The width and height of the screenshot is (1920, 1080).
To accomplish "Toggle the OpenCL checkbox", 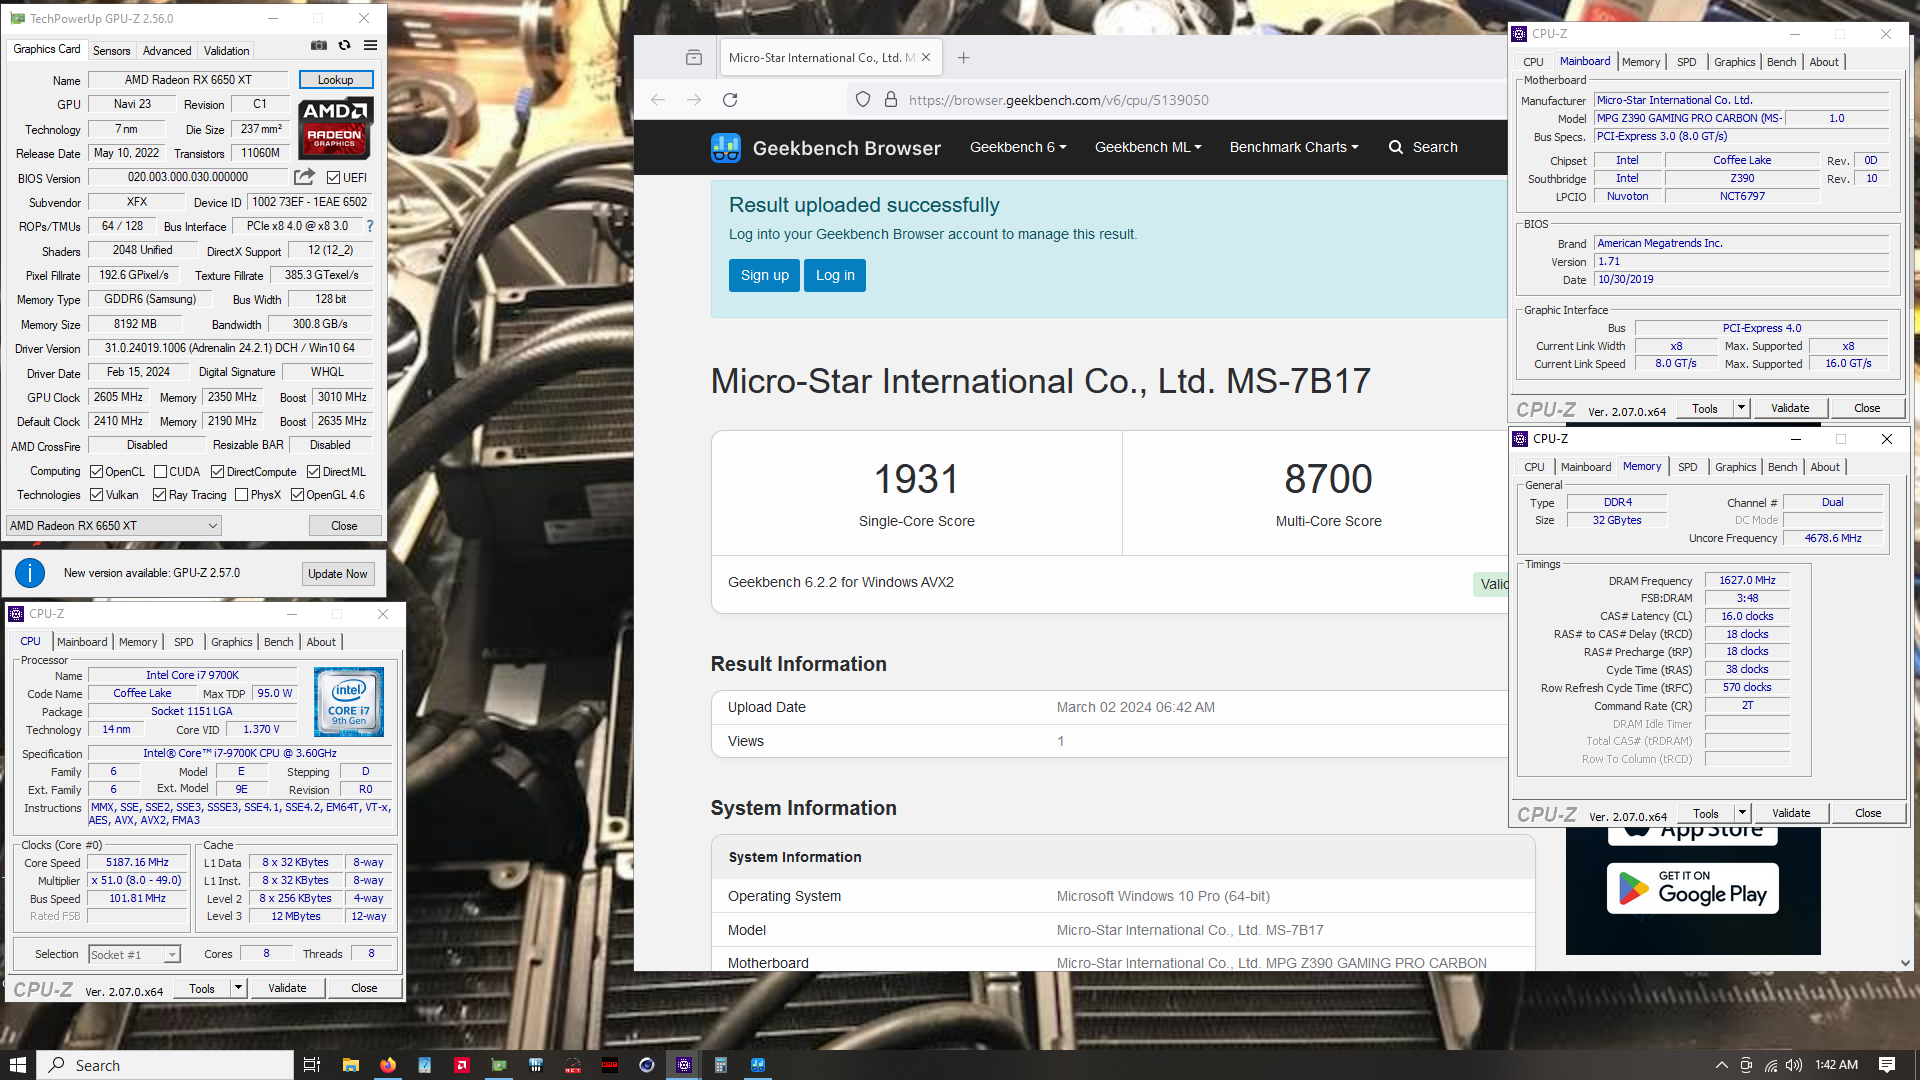I will pos(97,472).
